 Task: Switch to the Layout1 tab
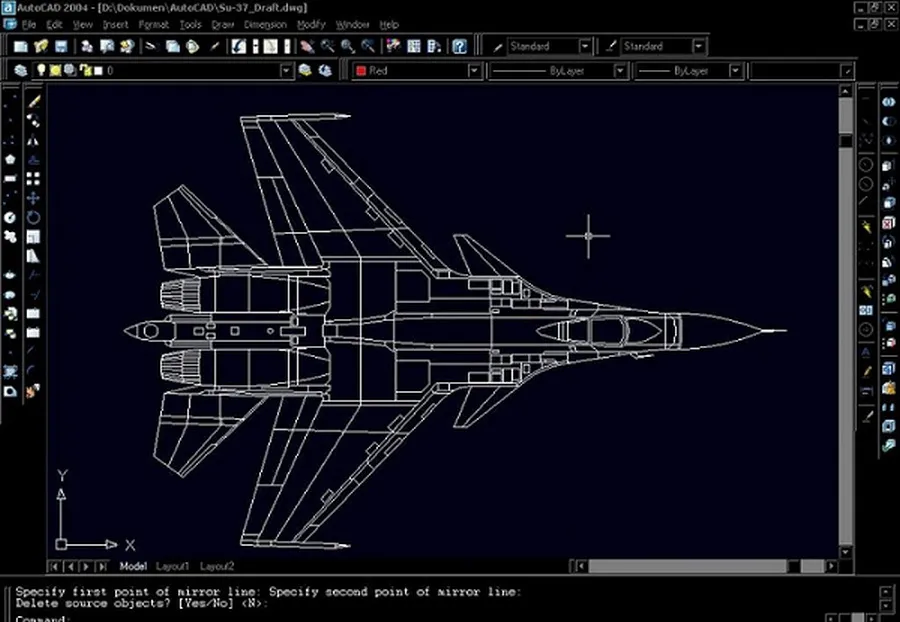pyautogui.click(x=172, y=566)
